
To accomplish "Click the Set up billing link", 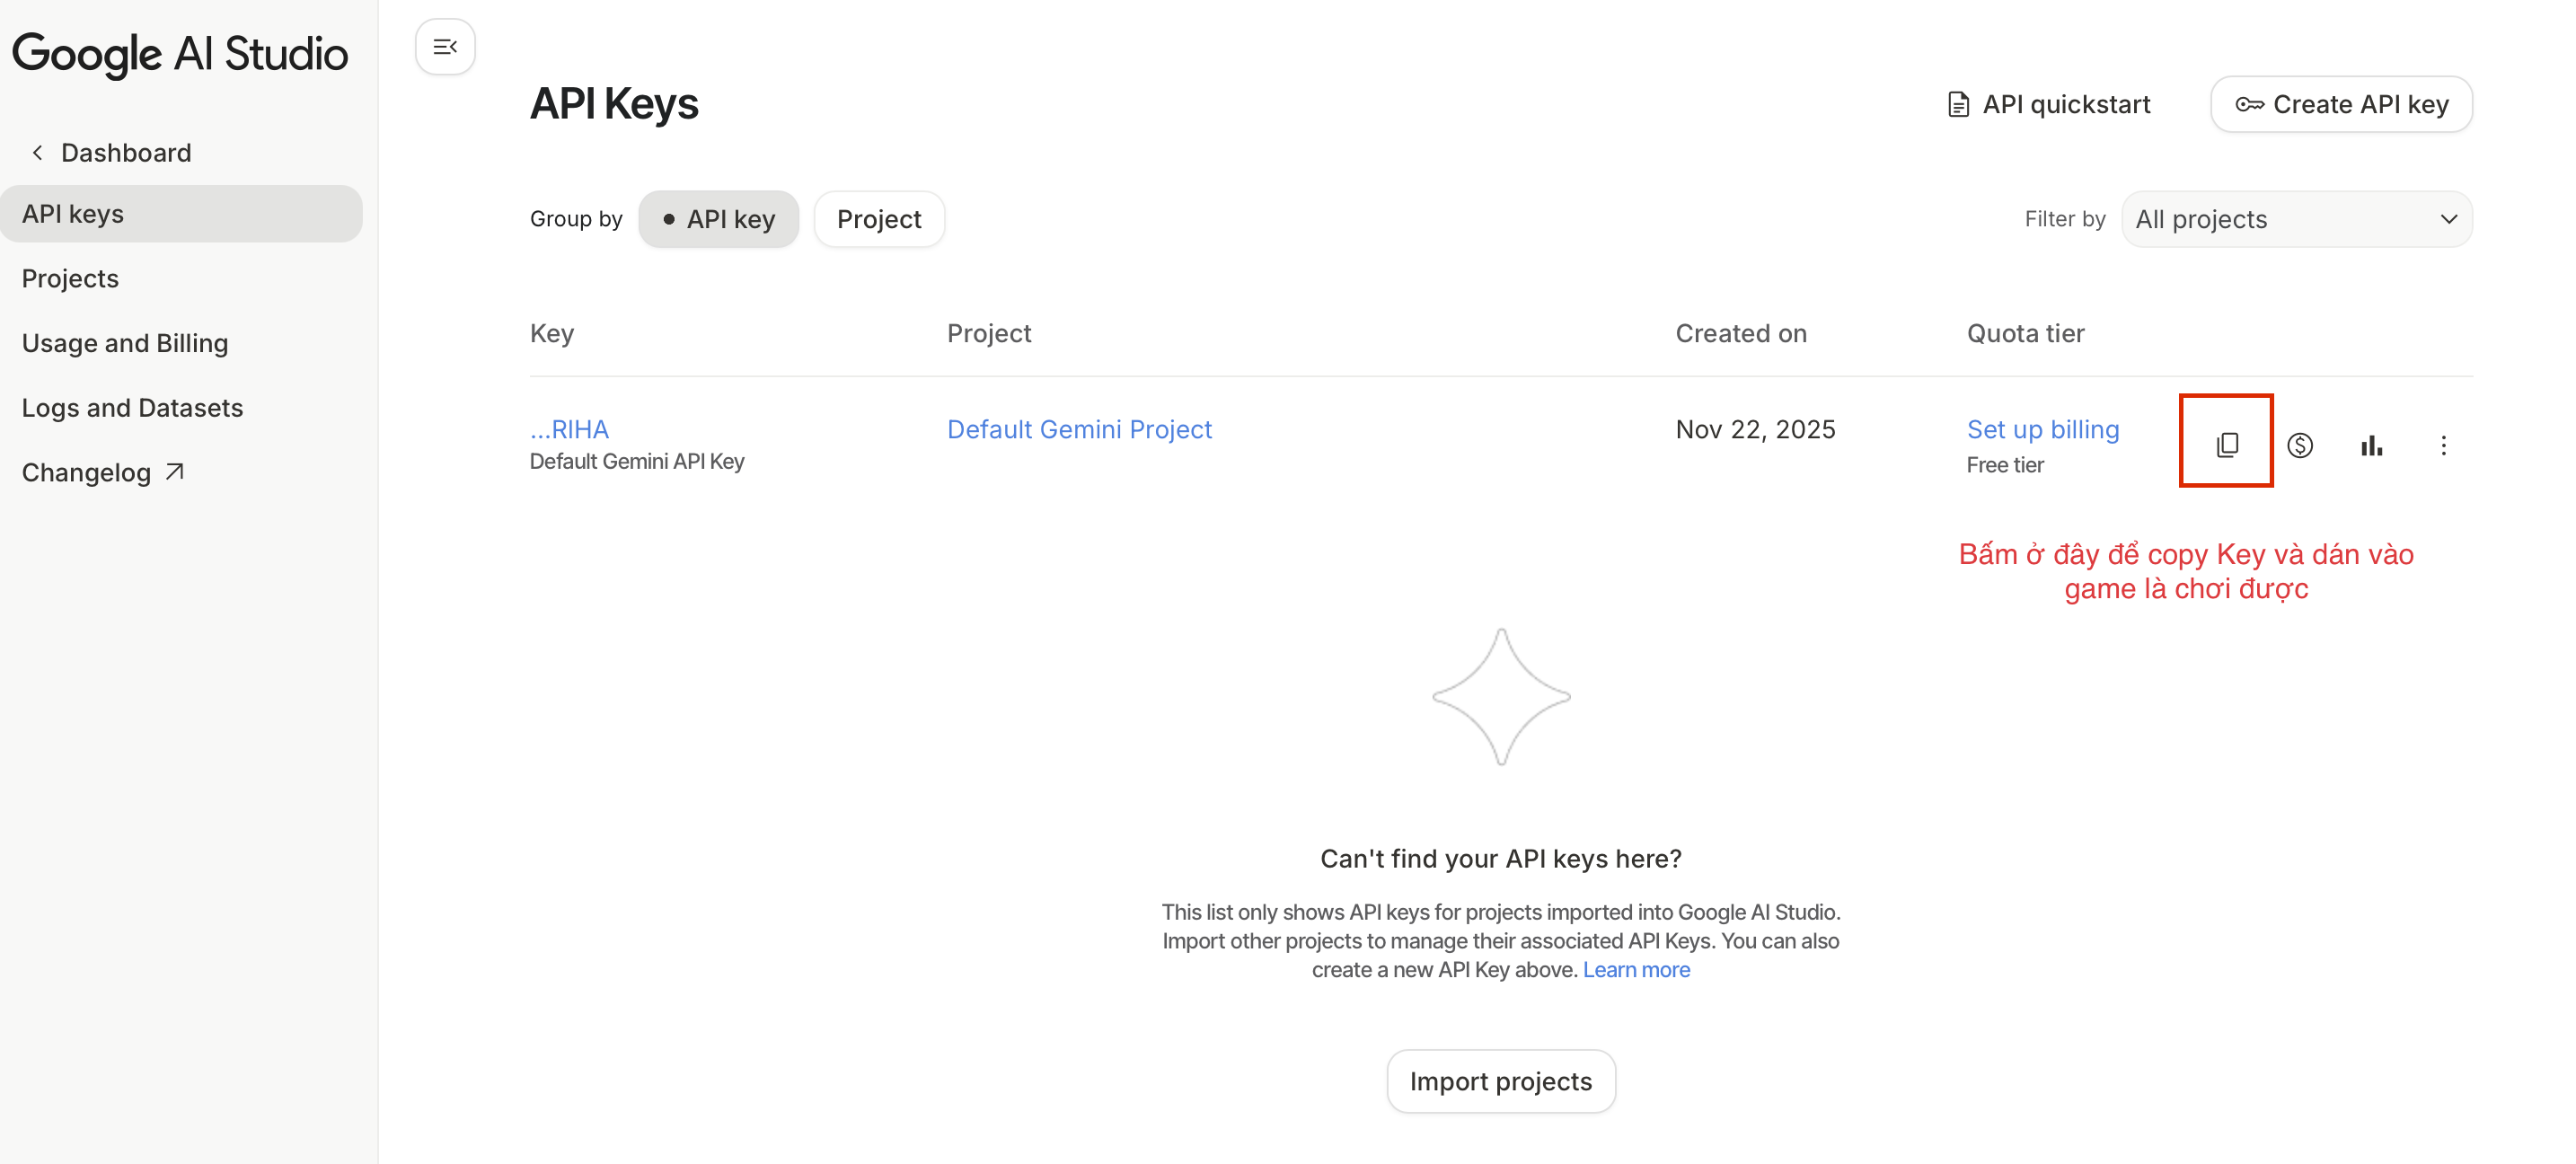I will [x=2043, y=429].
